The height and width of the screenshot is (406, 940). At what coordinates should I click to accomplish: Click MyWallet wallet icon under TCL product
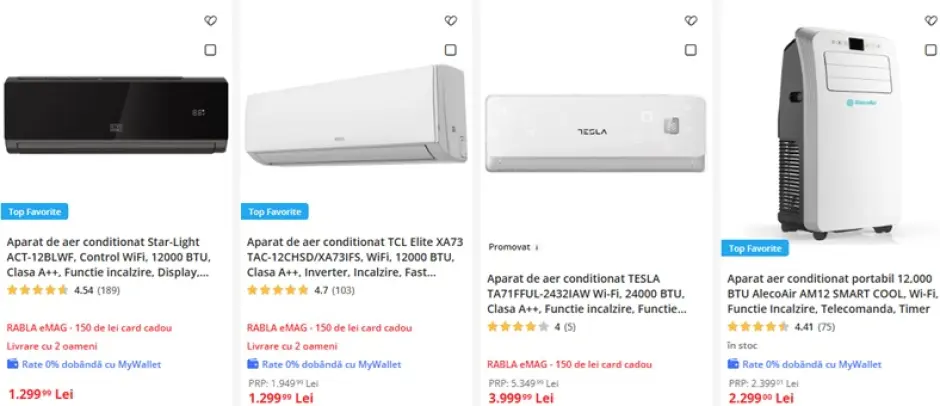(x=254, y=364)
